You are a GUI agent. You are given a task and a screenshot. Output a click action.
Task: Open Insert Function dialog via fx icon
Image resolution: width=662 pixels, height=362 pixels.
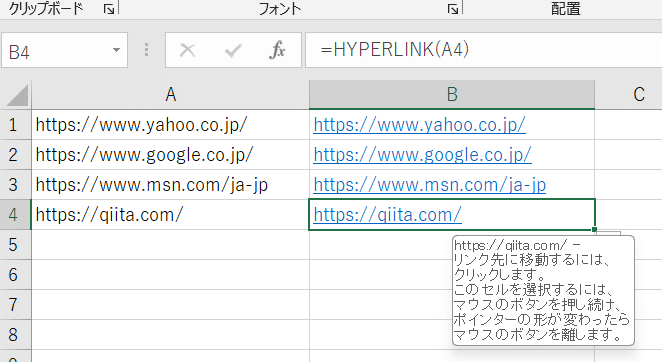point(277,50)
